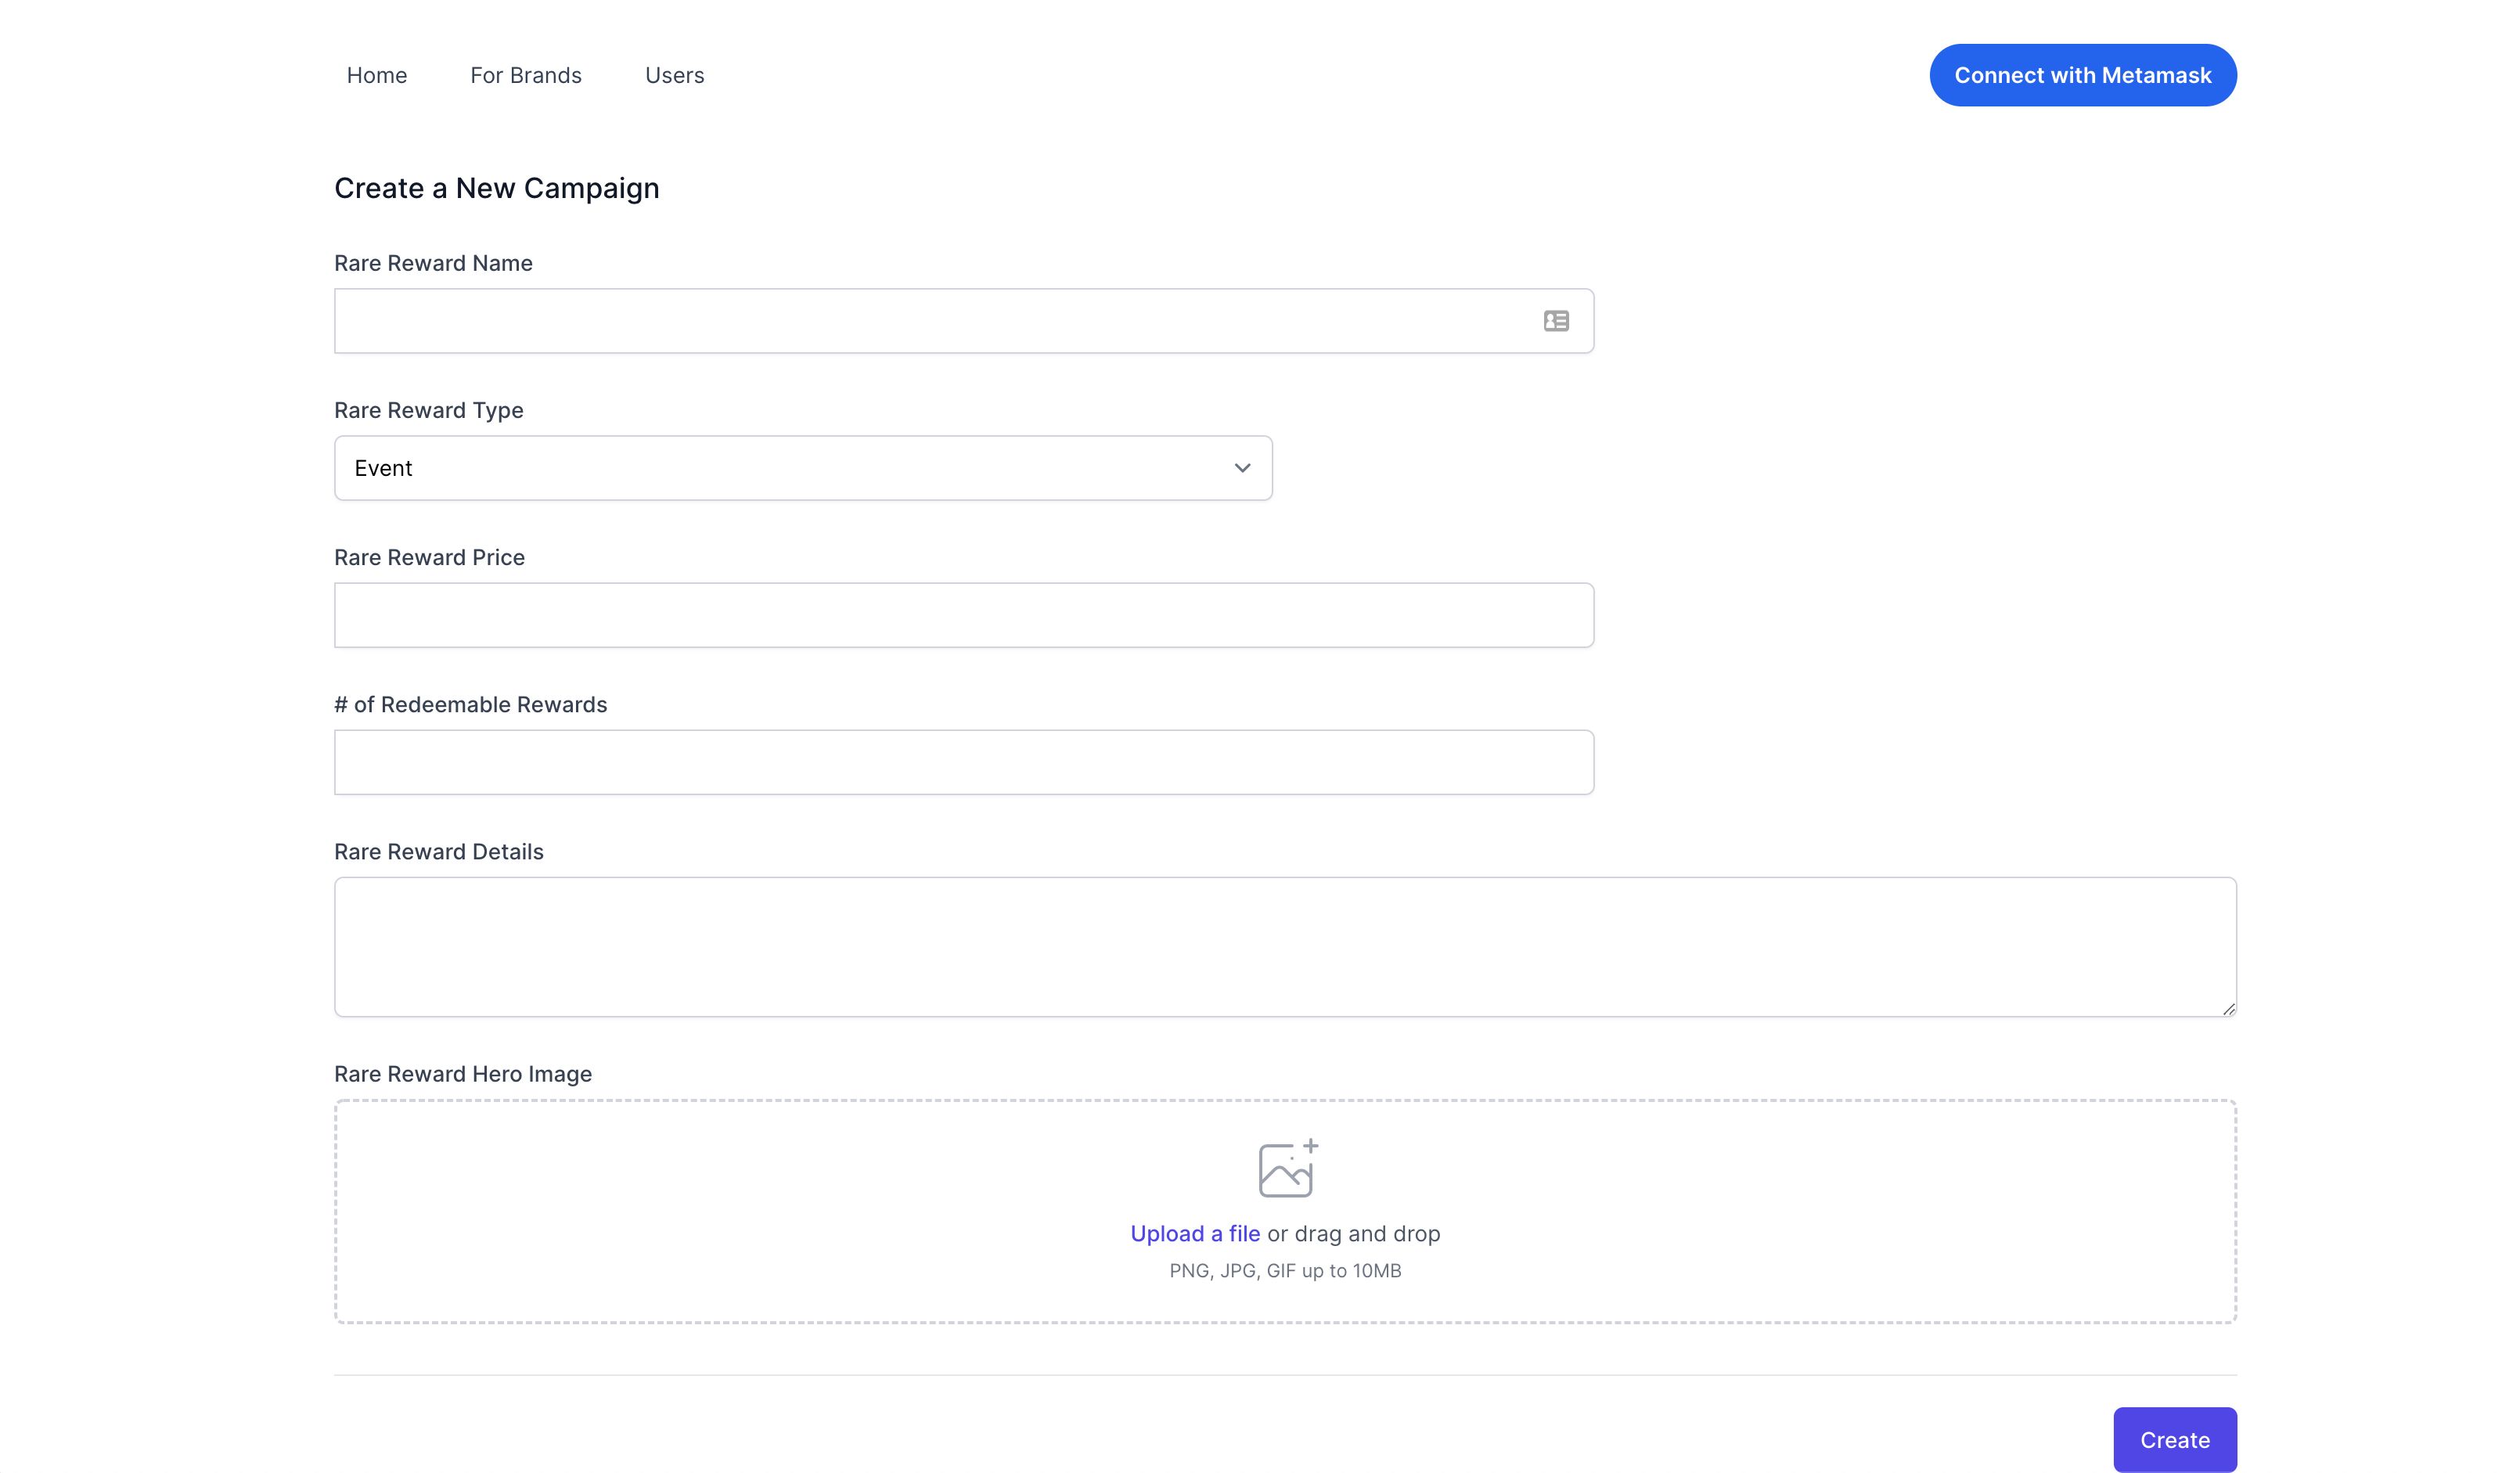Click the PNG, JPG, GIF up to 10MB text

point(1285,1271)
